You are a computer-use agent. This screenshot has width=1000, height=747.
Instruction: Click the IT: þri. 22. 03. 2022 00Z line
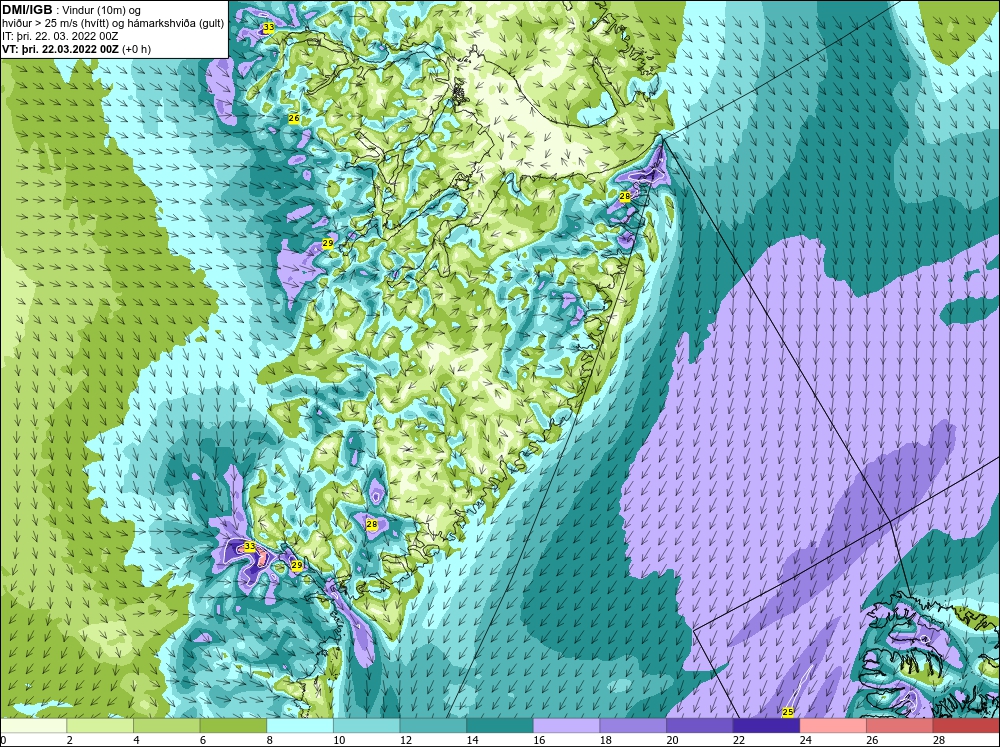[60, 36]
